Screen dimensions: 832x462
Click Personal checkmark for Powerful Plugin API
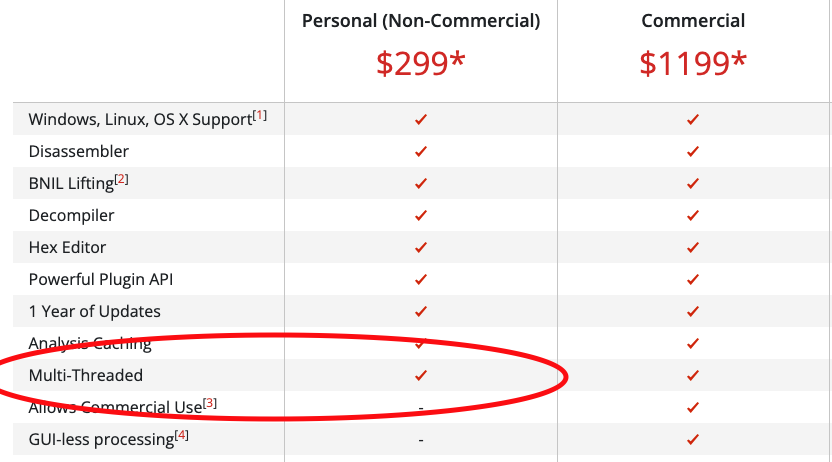click(x=421, y=279)
